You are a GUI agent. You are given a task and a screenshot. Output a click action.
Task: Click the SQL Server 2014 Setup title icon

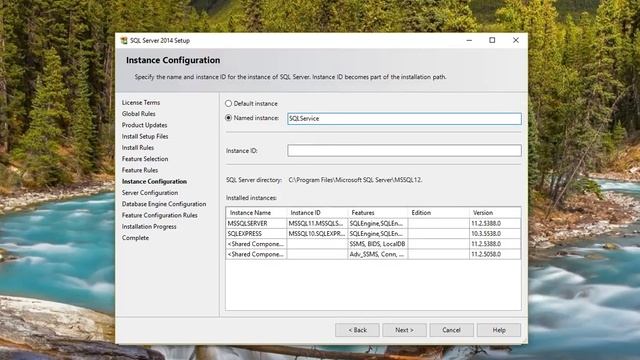[x=124, y=40]
